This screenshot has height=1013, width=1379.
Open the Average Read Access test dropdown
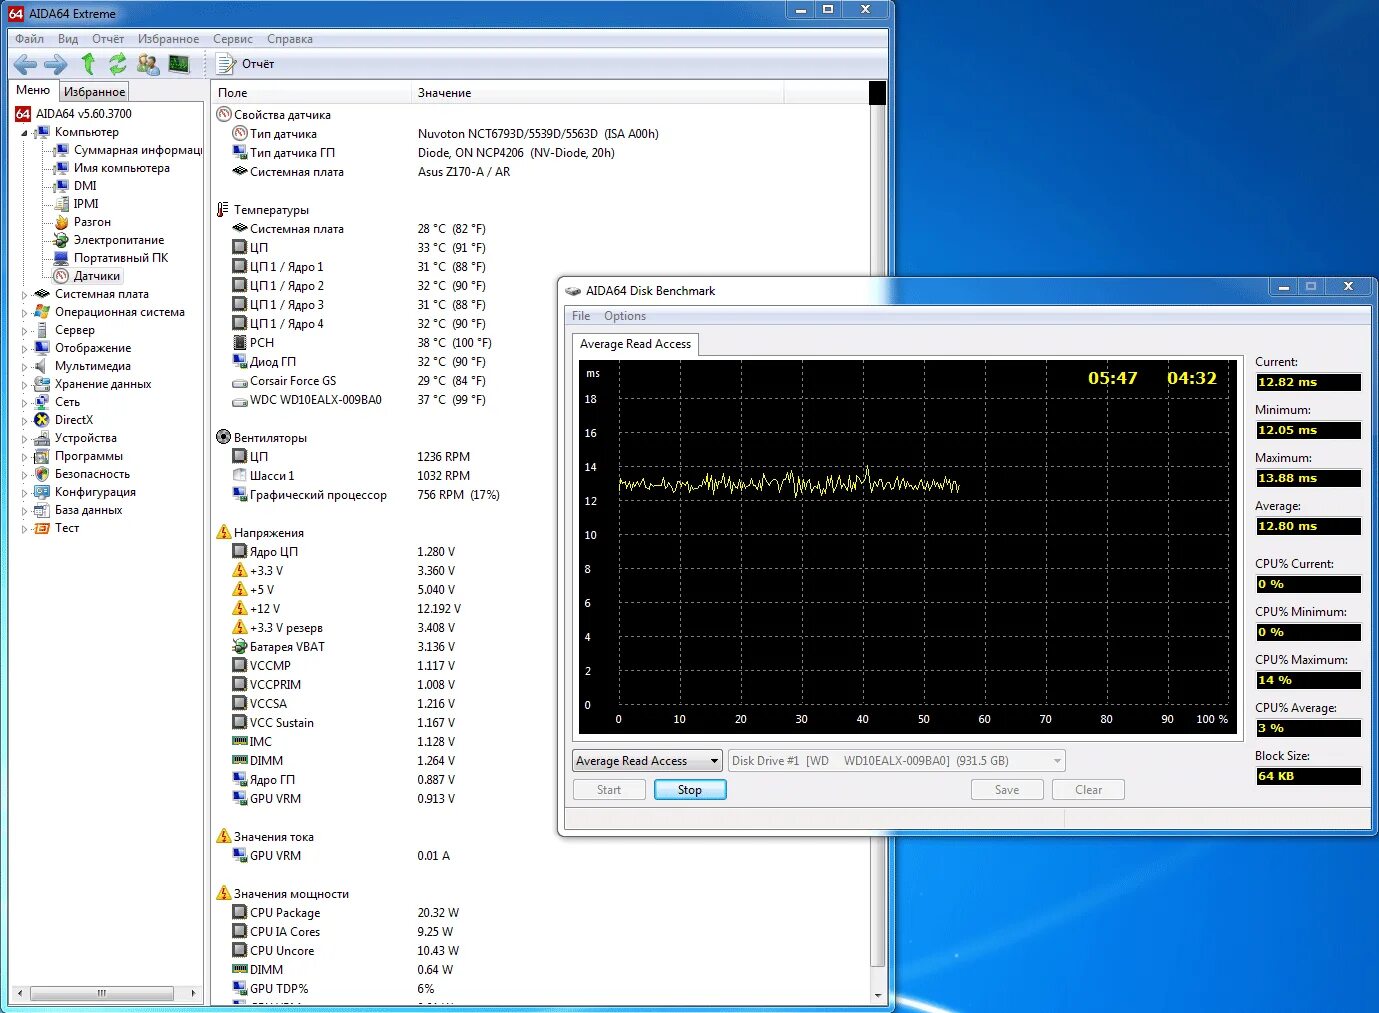(x=647, y=761)
